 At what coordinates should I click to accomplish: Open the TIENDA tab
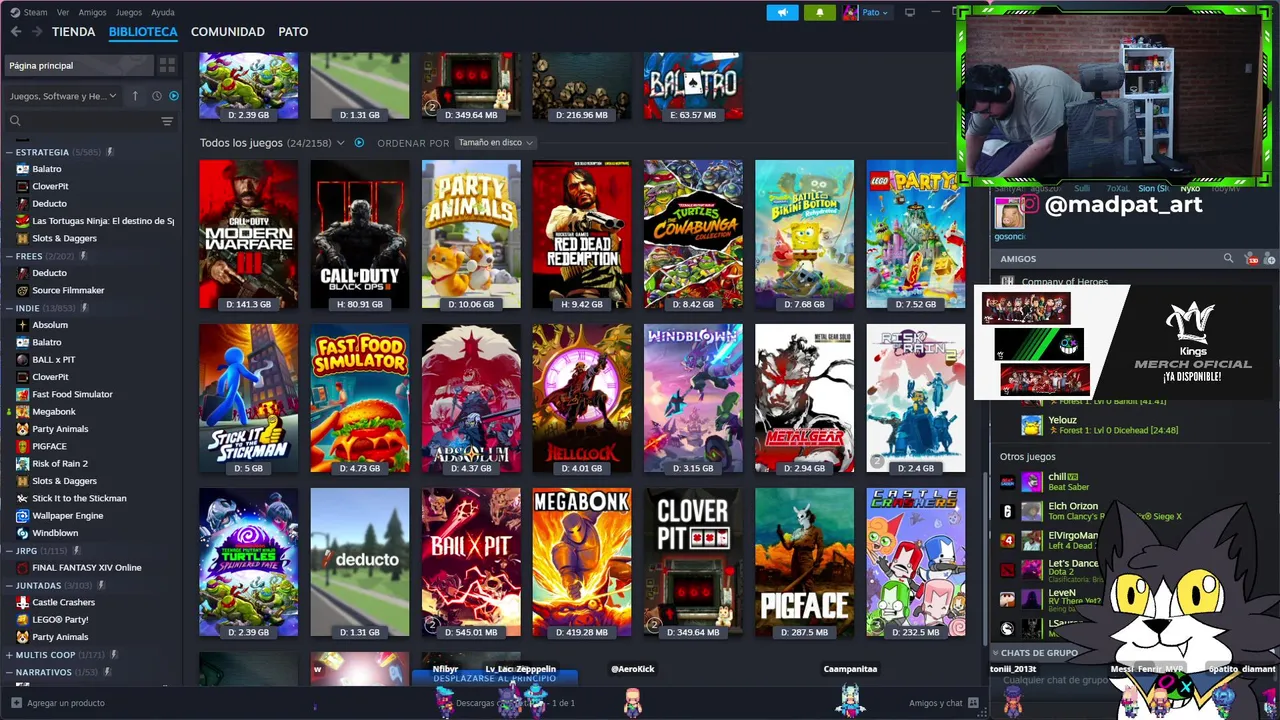tap(74, 32)
